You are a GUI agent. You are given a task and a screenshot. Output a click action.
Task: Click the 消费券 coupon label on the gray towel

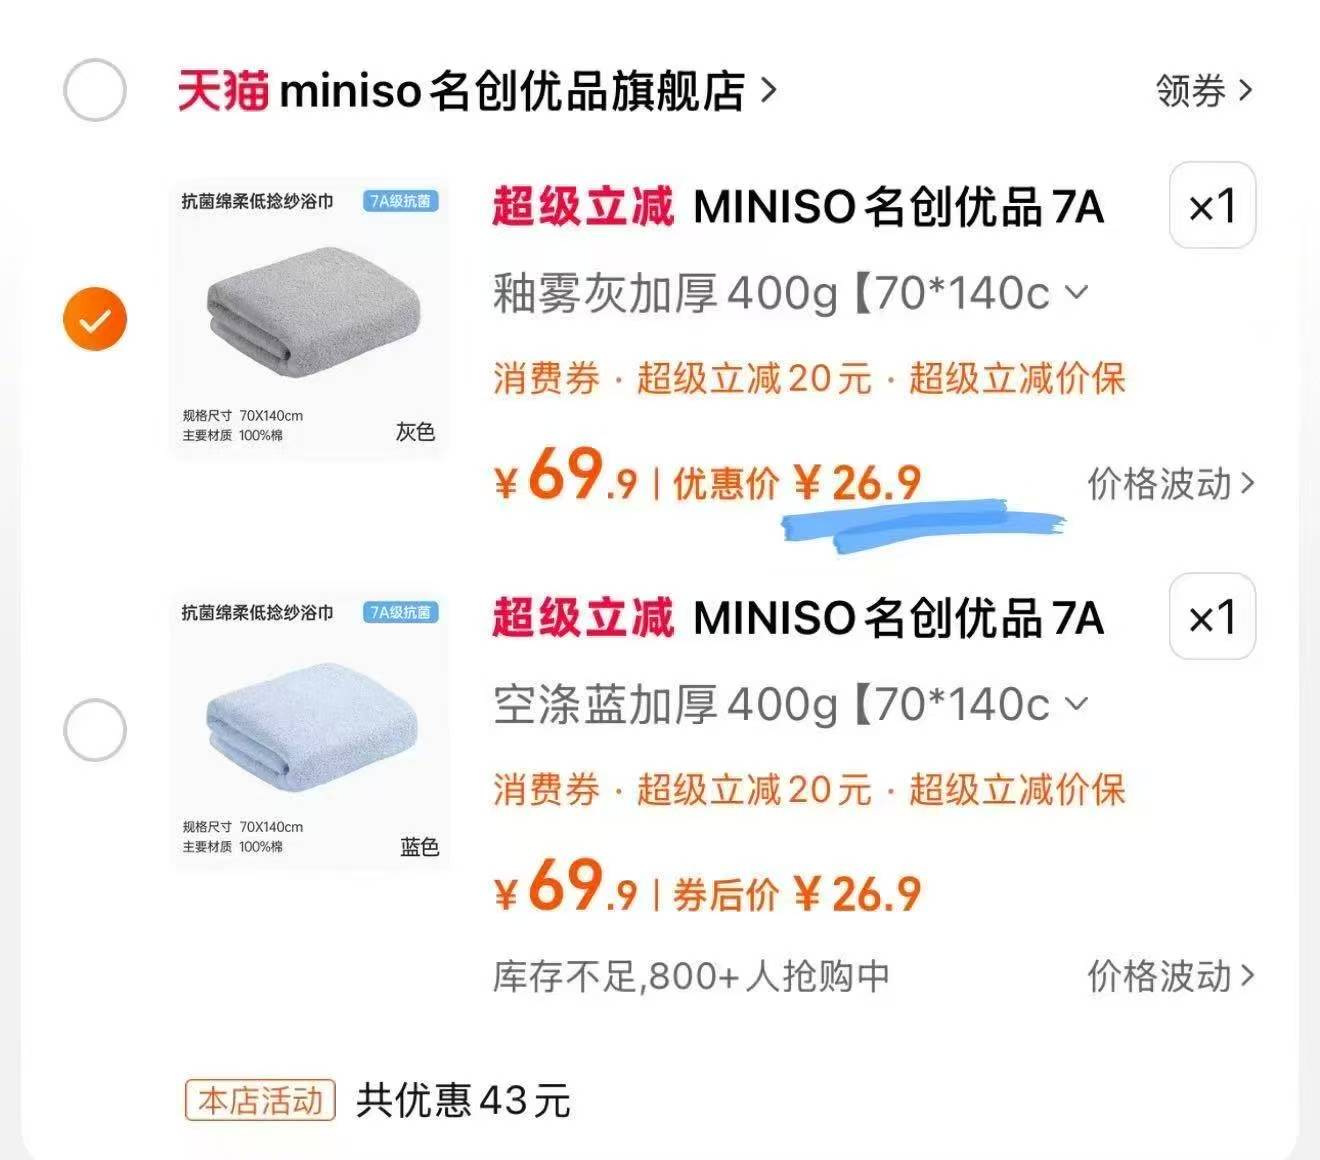point(545,380)
